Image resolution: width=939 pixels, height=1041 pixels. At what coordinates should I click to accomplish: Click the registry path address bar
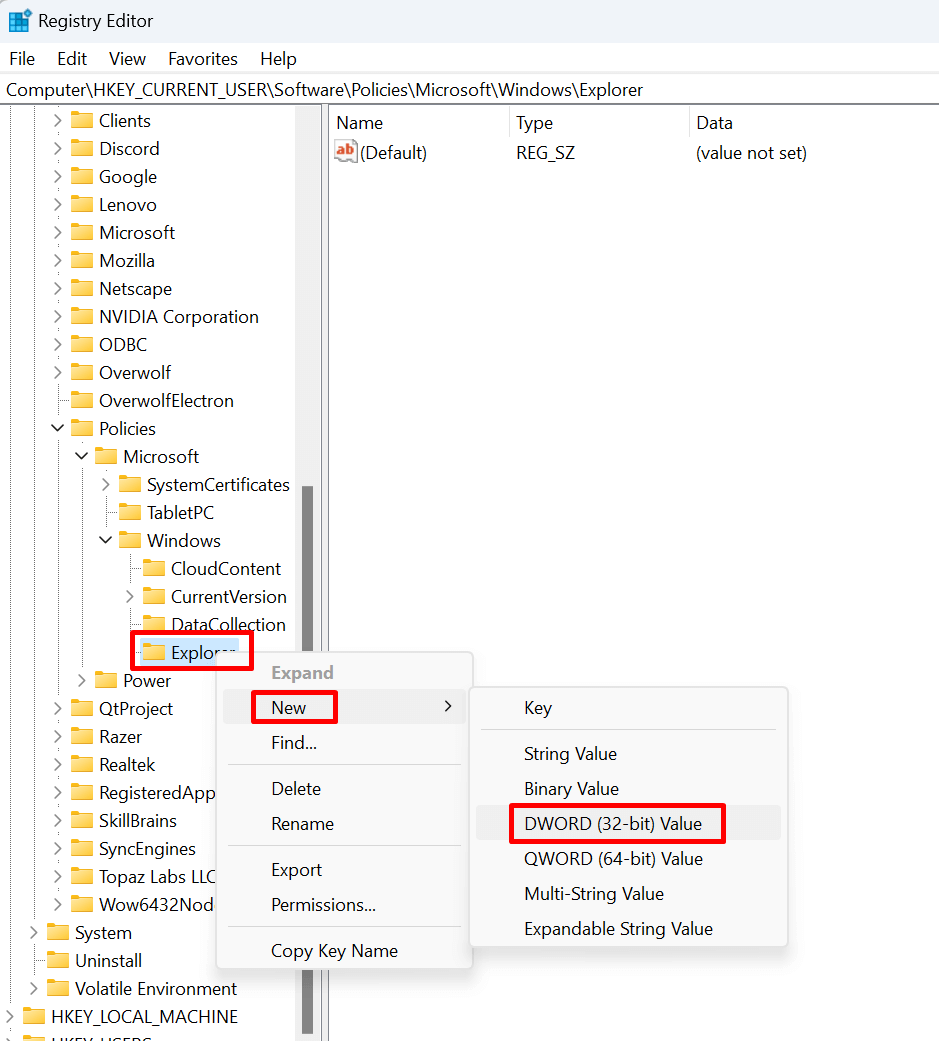coord(470,90)
